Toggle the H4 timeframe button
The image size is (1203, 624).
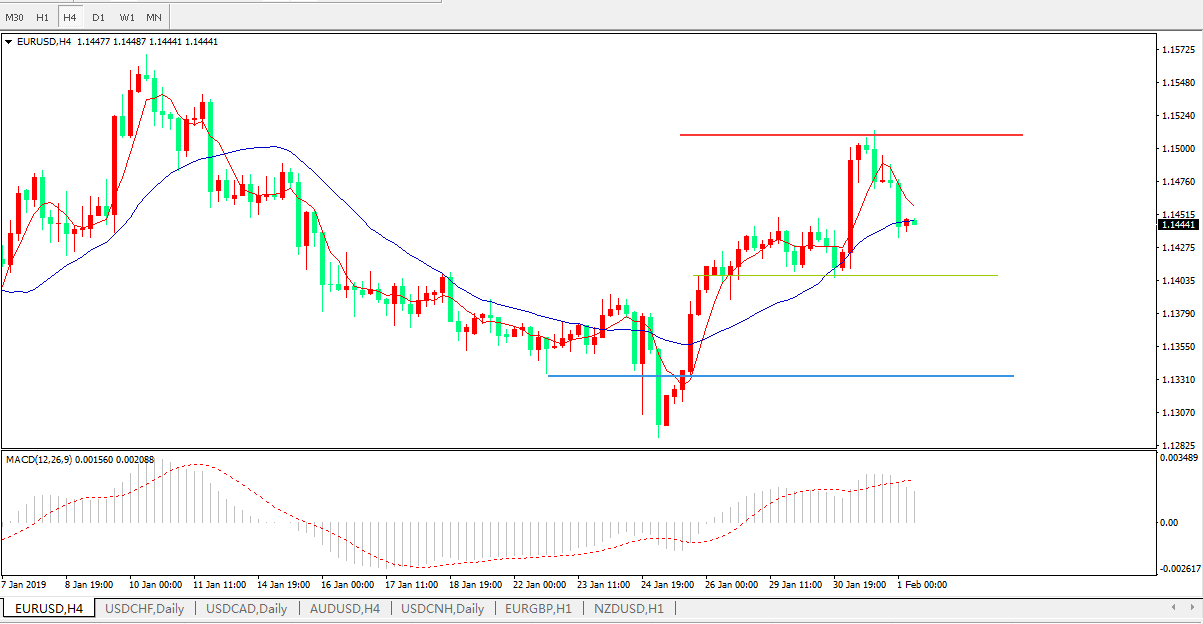(x=69, y=17)
